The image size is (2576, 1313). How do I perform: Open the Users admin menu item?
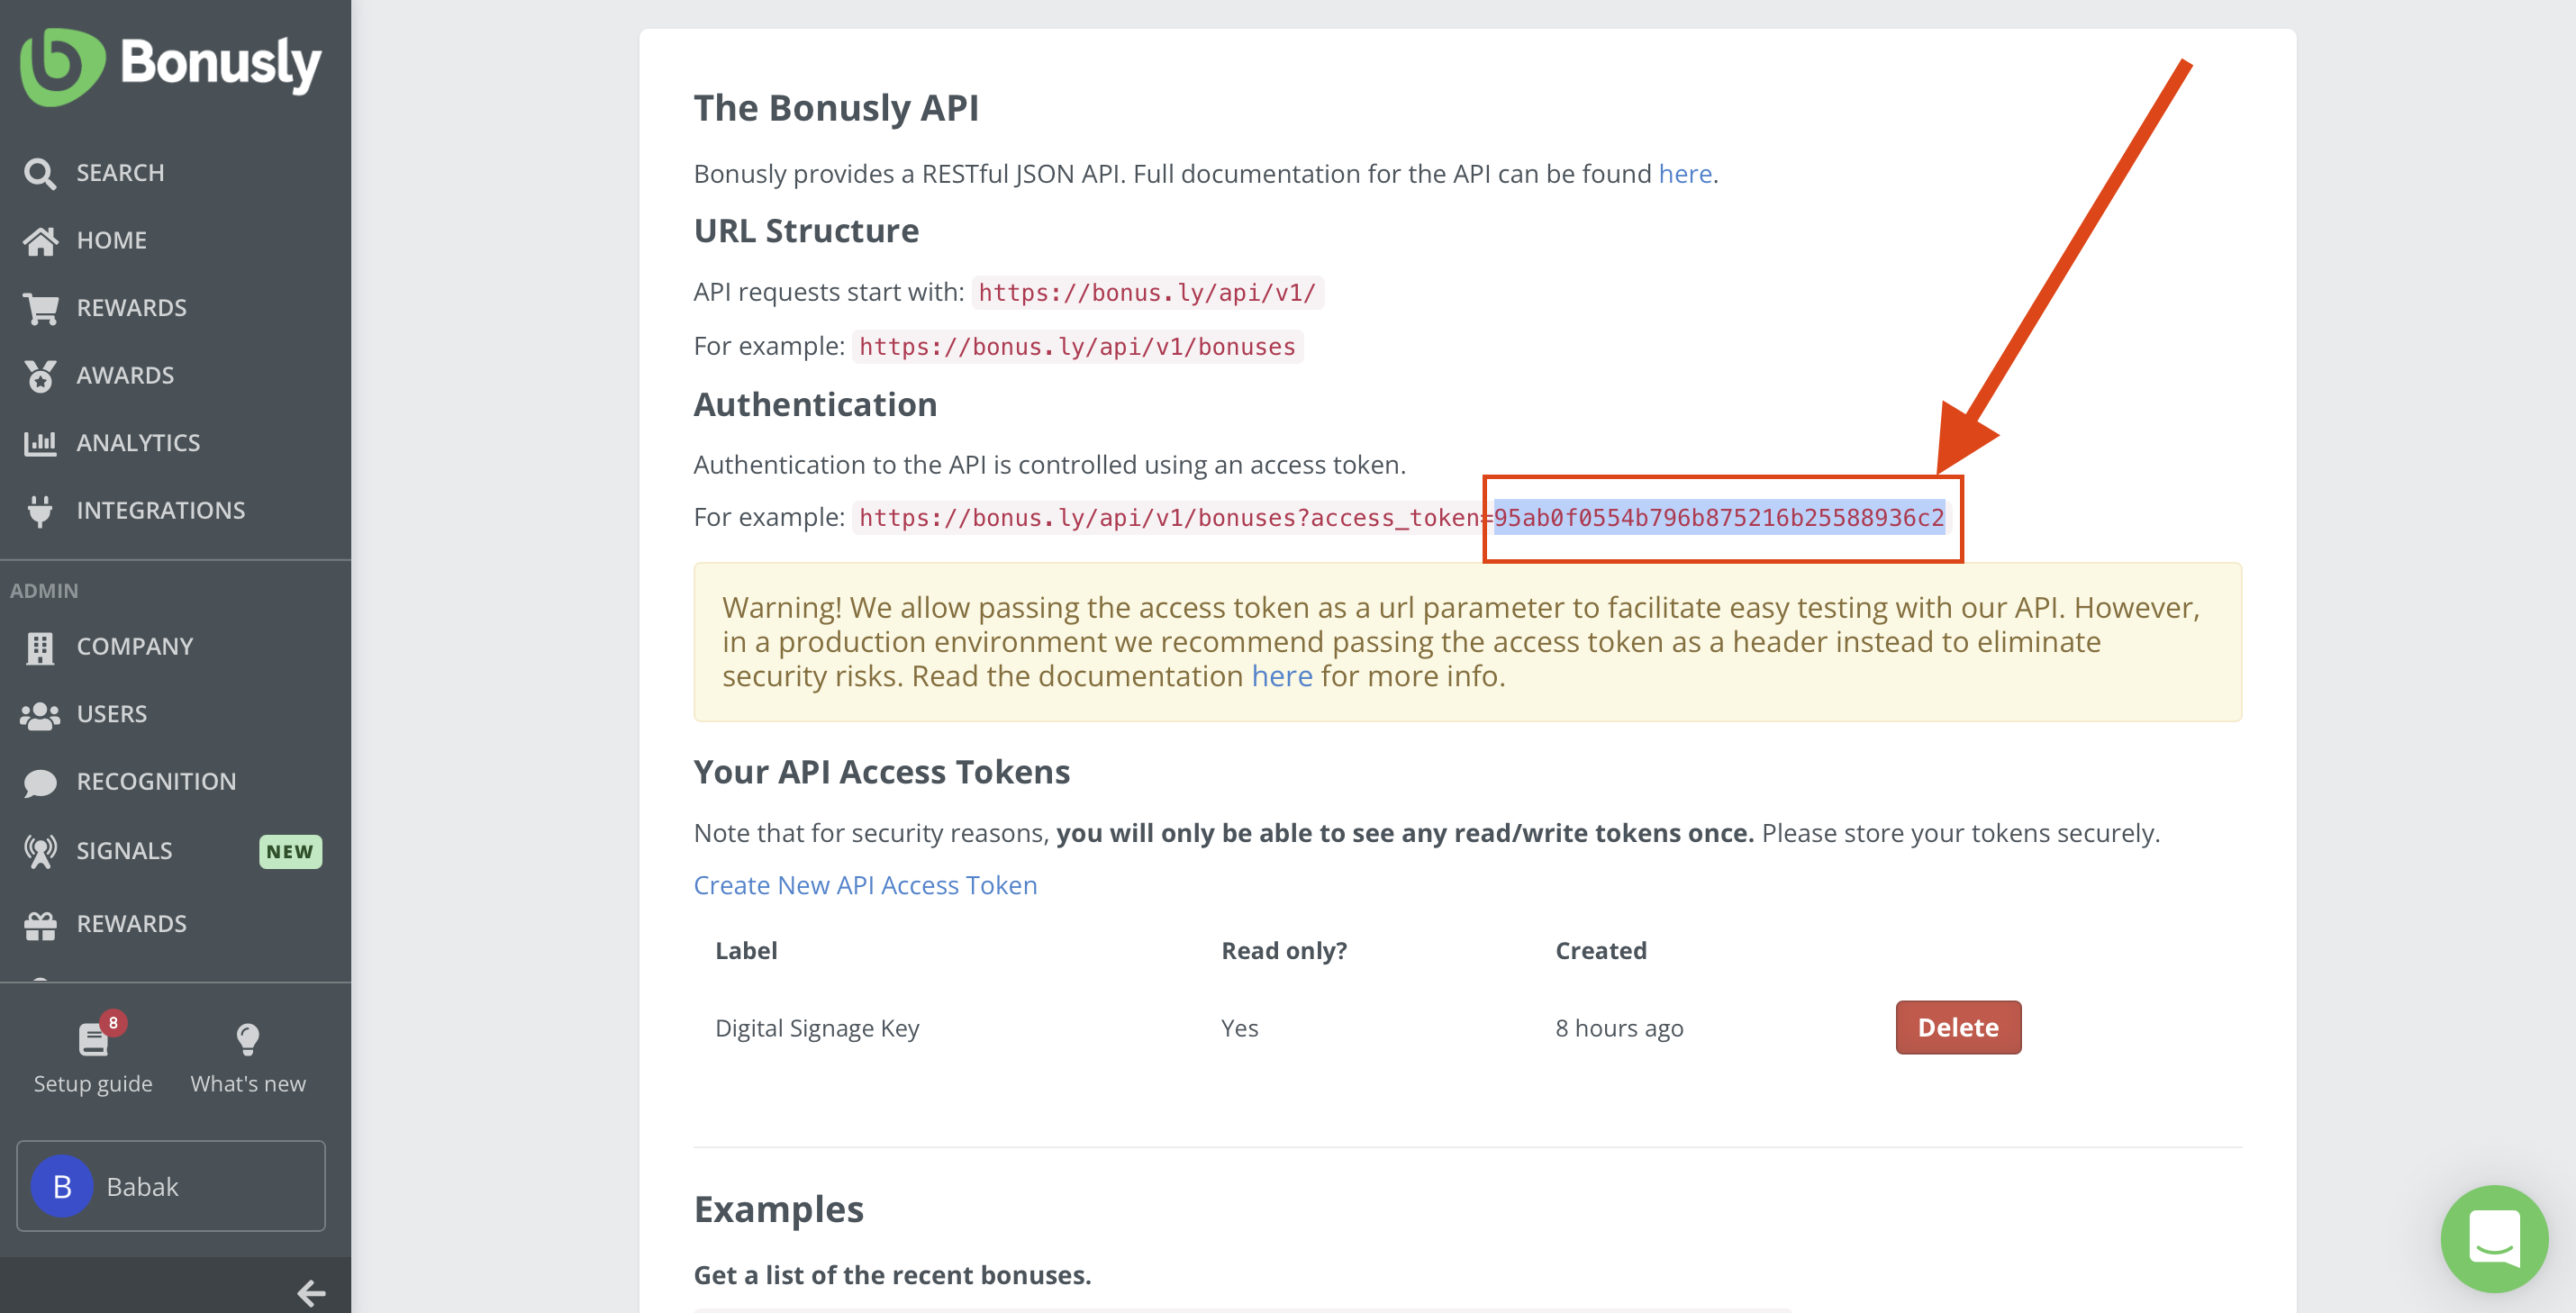(x=111, y=714)
